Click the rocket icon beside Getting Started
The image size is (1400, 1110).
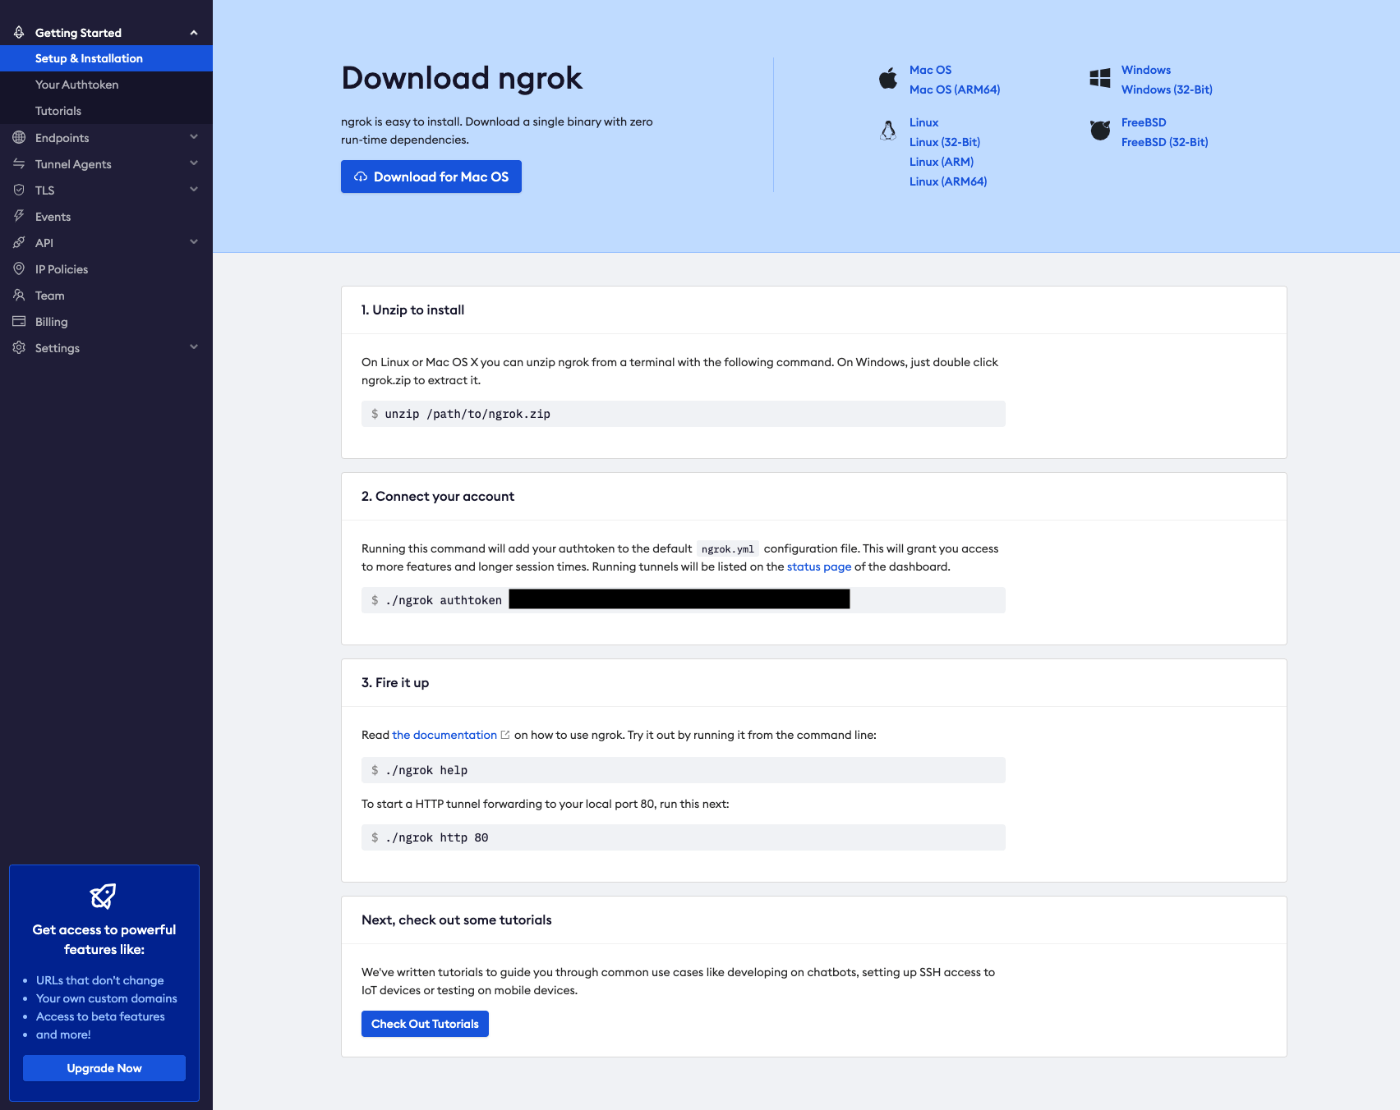point(19,32)
